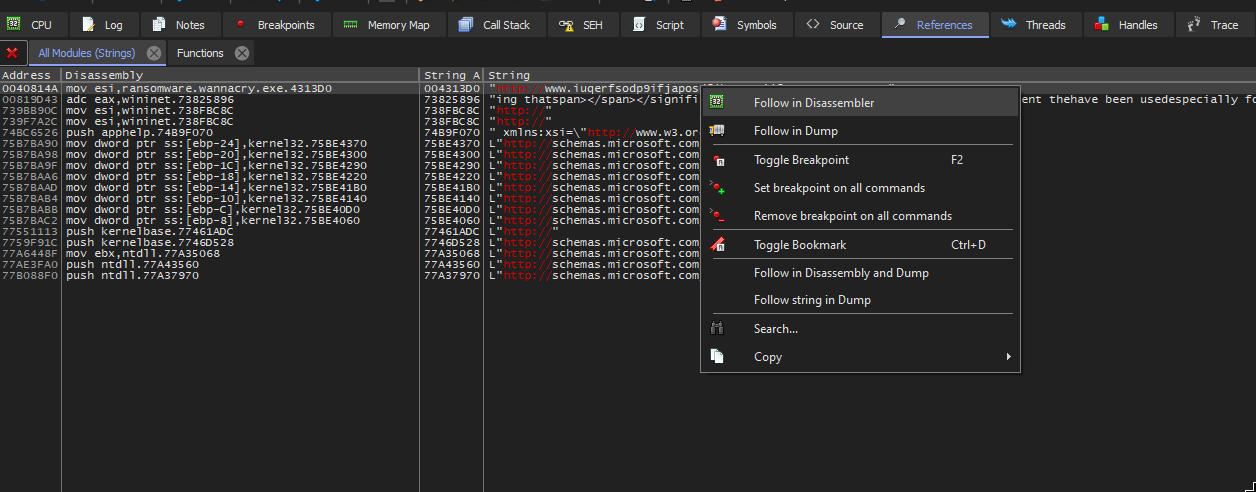Viewport: 1256px width, 492px height.
Task: Click disassembly 'push kernelbase.7746D528'
Action: click(150, 242)
